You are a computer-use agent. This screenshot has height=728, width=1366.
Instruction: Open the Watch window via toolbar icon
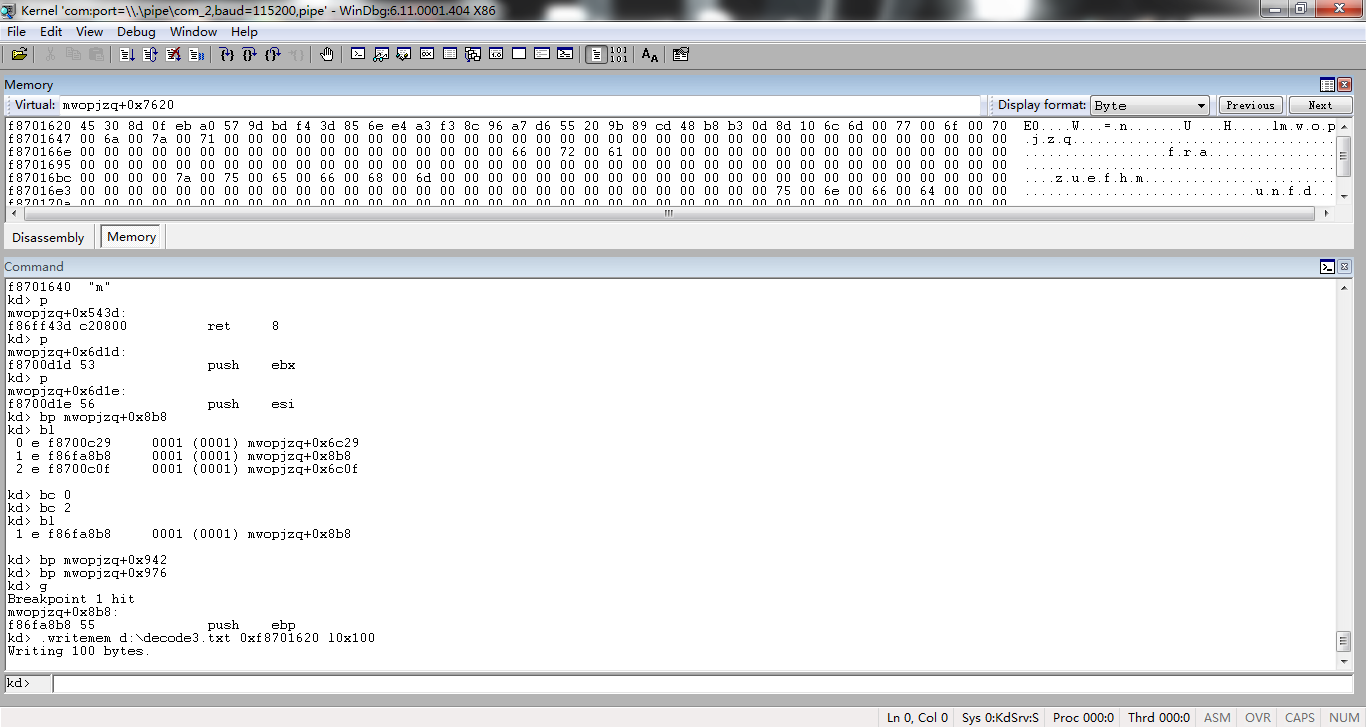click(381, 54)
